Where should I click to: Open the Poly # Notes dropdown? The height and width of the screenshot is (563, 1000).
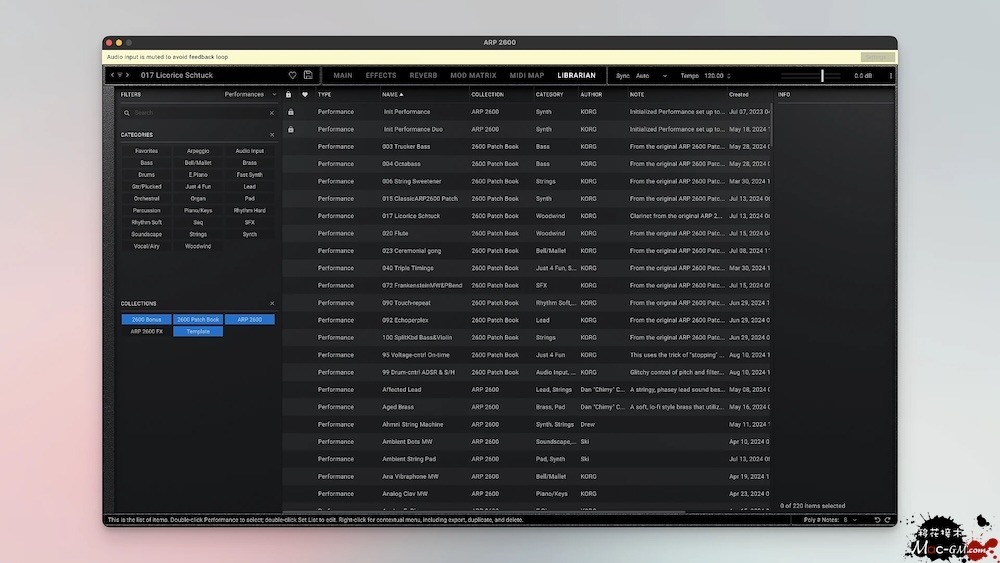click(849, 520)
